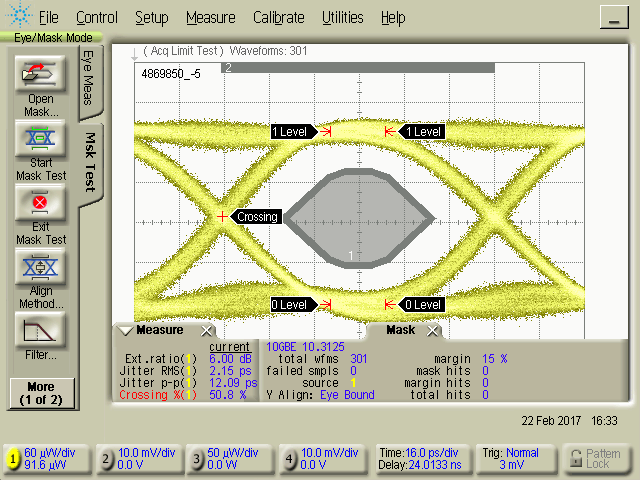640x480 pixels.
Task: Open the Calibrate menu
Action: pyautogui.click(x=280, y=18)
